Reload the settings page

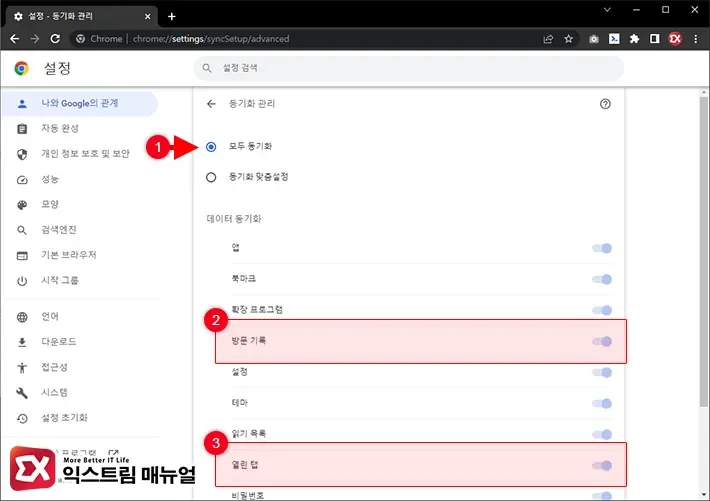(x=55, y=39)
